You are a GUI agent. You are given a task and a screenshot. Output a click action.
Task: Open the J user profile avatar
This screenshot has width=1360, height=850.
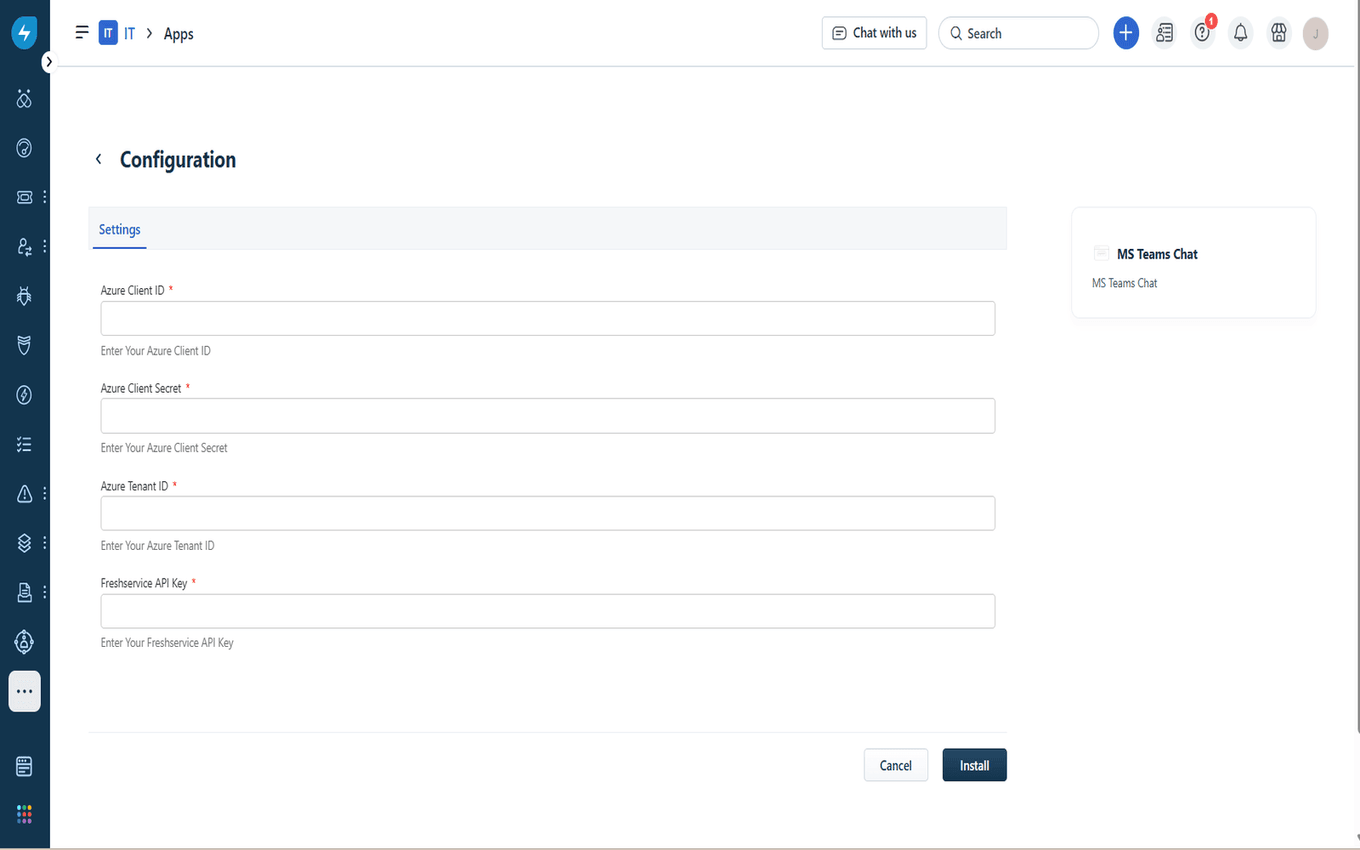pos(1316,34)
